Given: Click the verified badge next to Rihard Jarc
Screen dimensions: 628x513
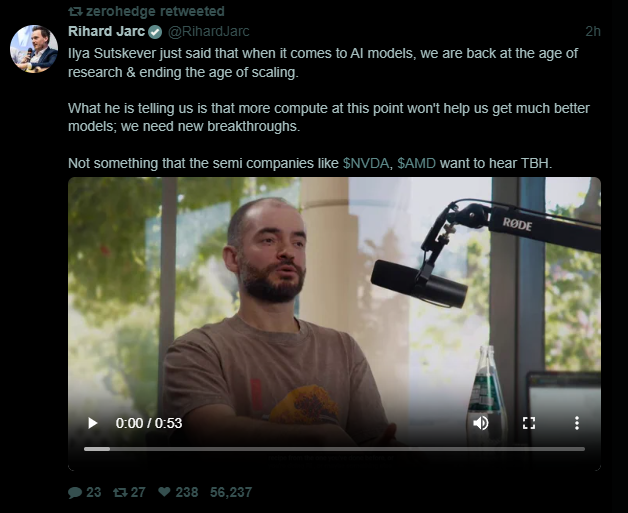Looking at the screenshot, I should (x=155, y=32).
